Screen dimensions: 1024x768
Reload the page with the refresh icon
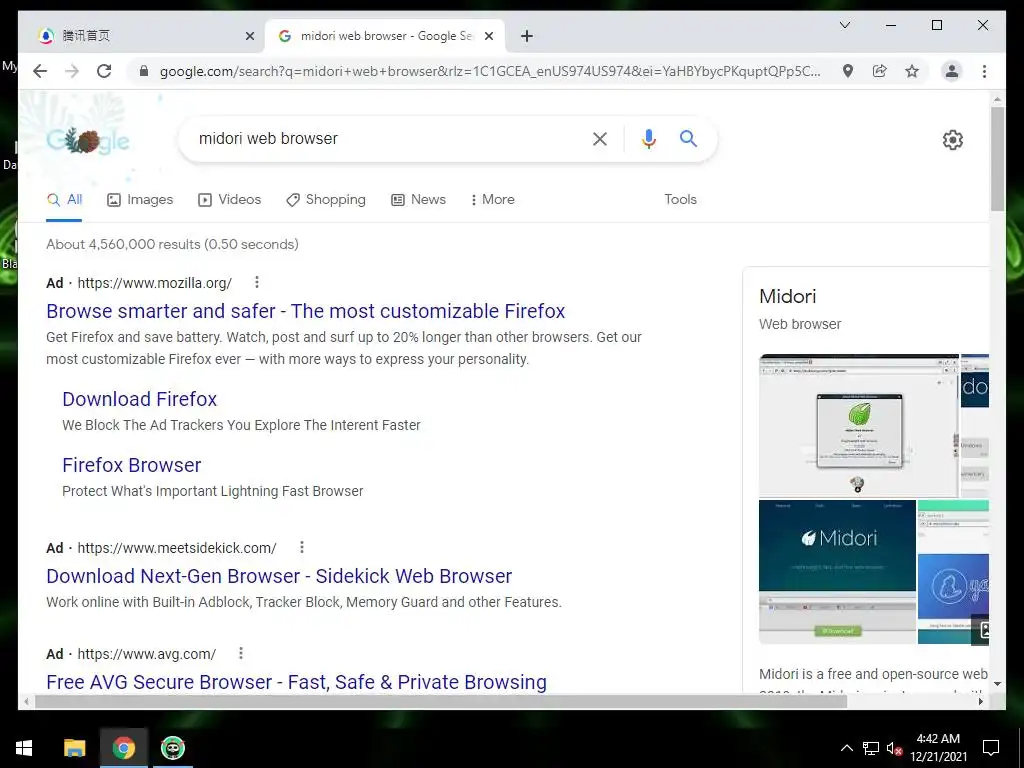104,71
